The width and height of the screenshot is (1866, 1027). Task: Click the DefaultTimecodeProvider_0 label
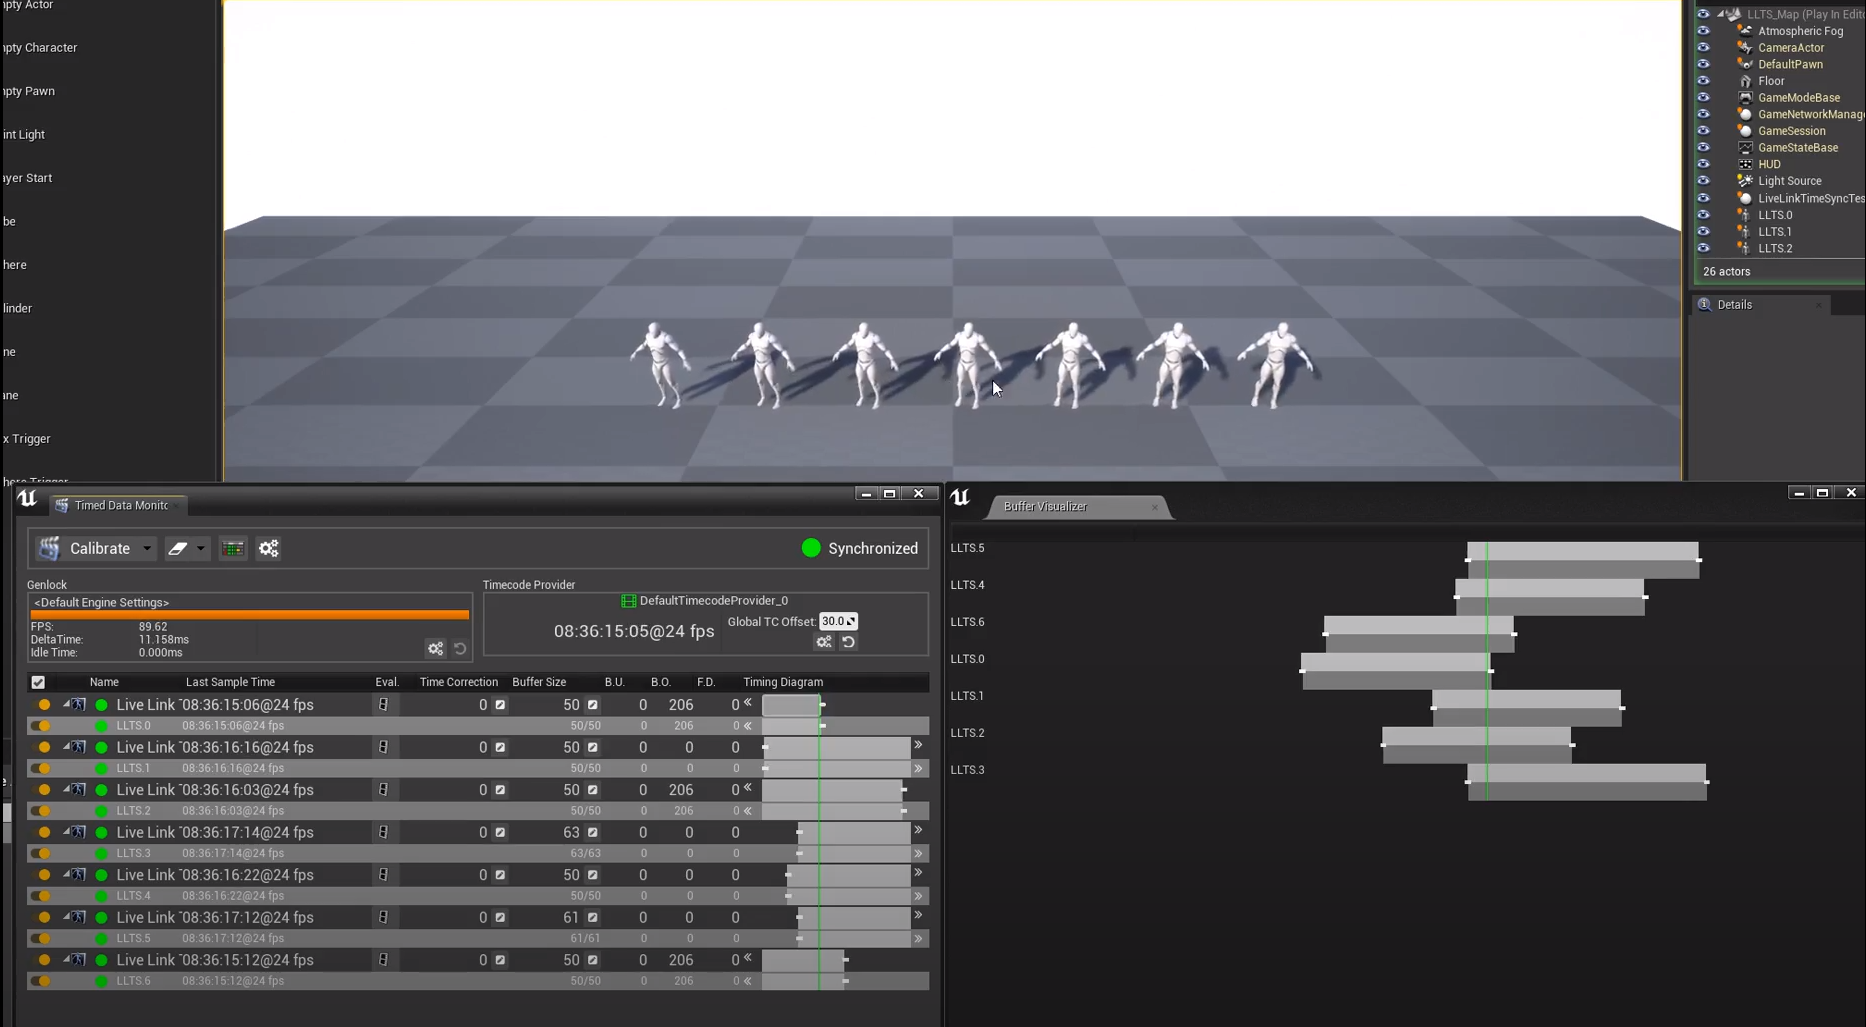[714, 601]
